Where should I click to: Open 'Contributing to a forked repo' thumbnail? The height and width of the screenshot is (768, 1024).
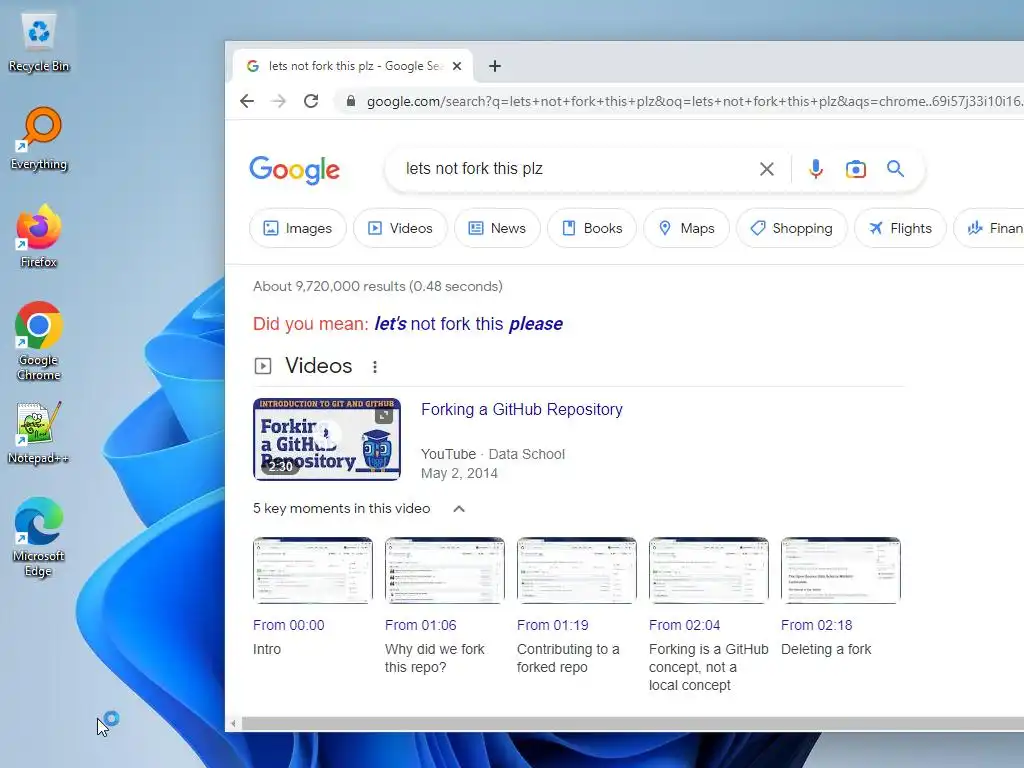coord(577,570)
